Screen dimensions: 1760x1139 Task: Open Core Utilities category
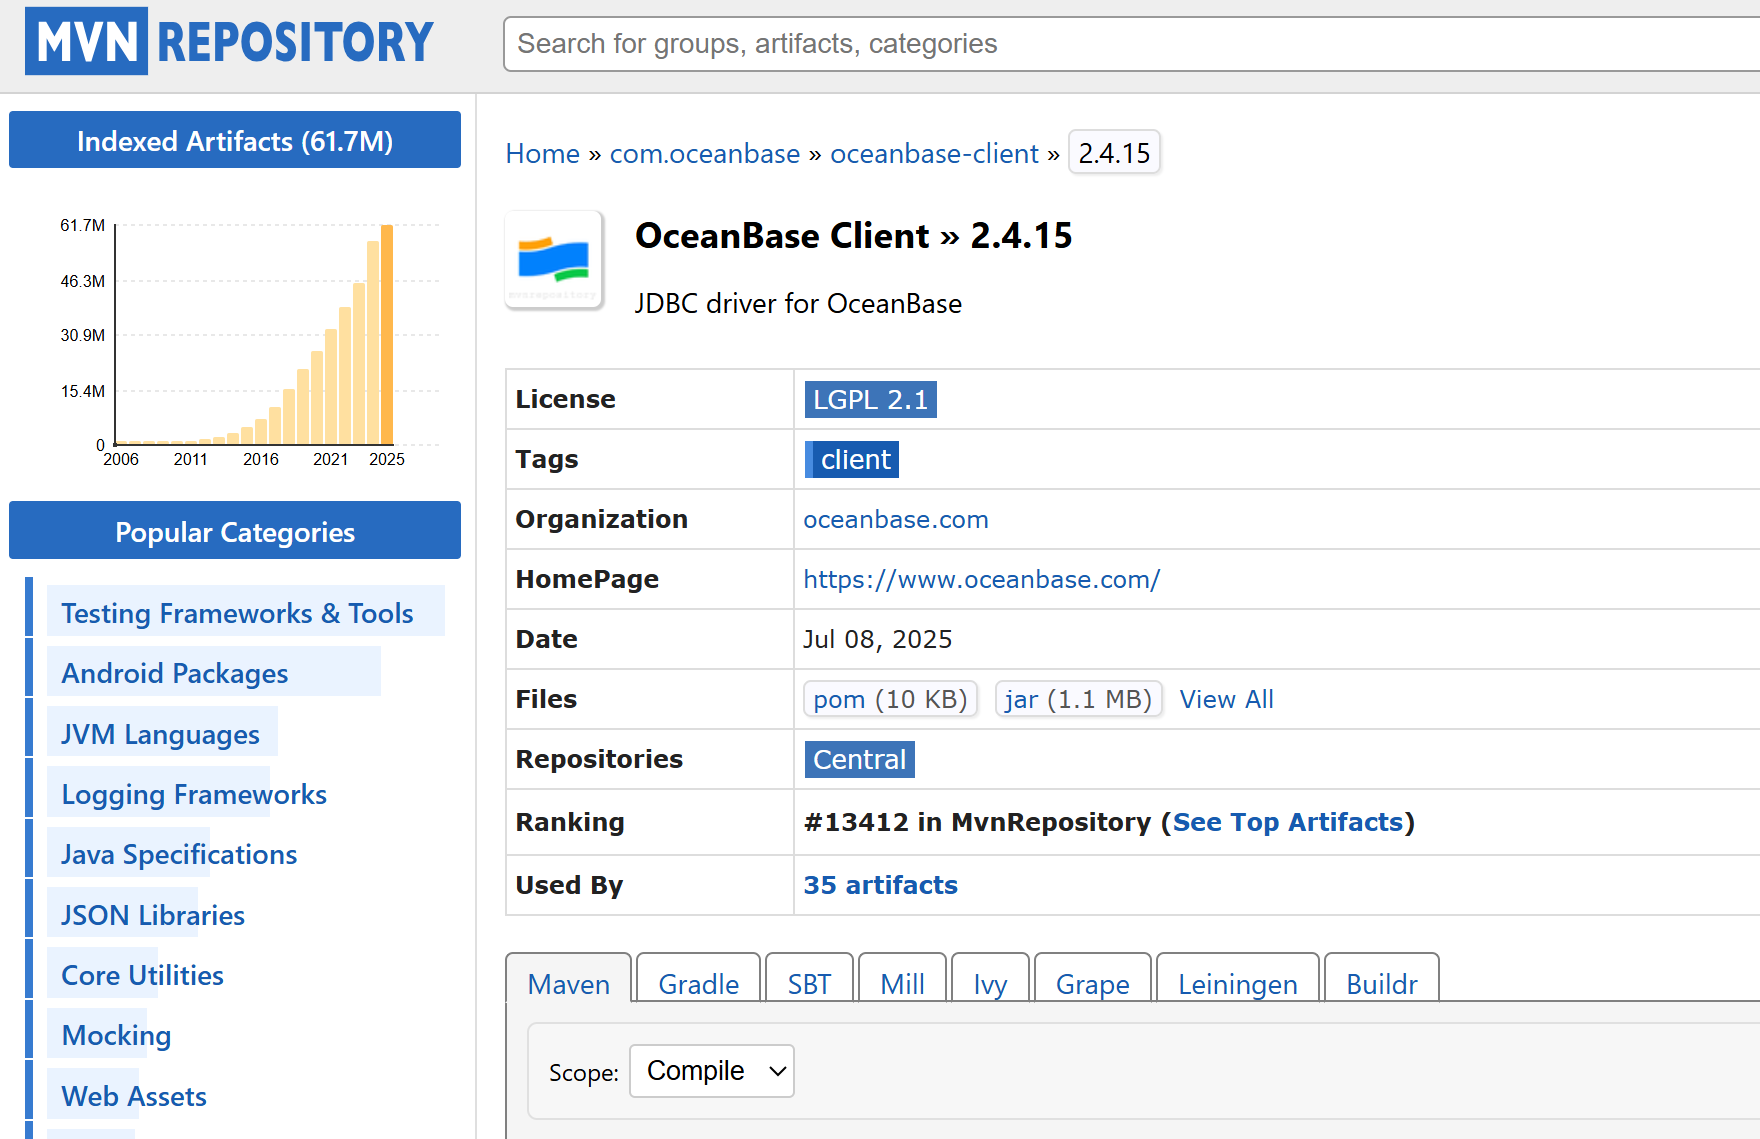point(142,975)
